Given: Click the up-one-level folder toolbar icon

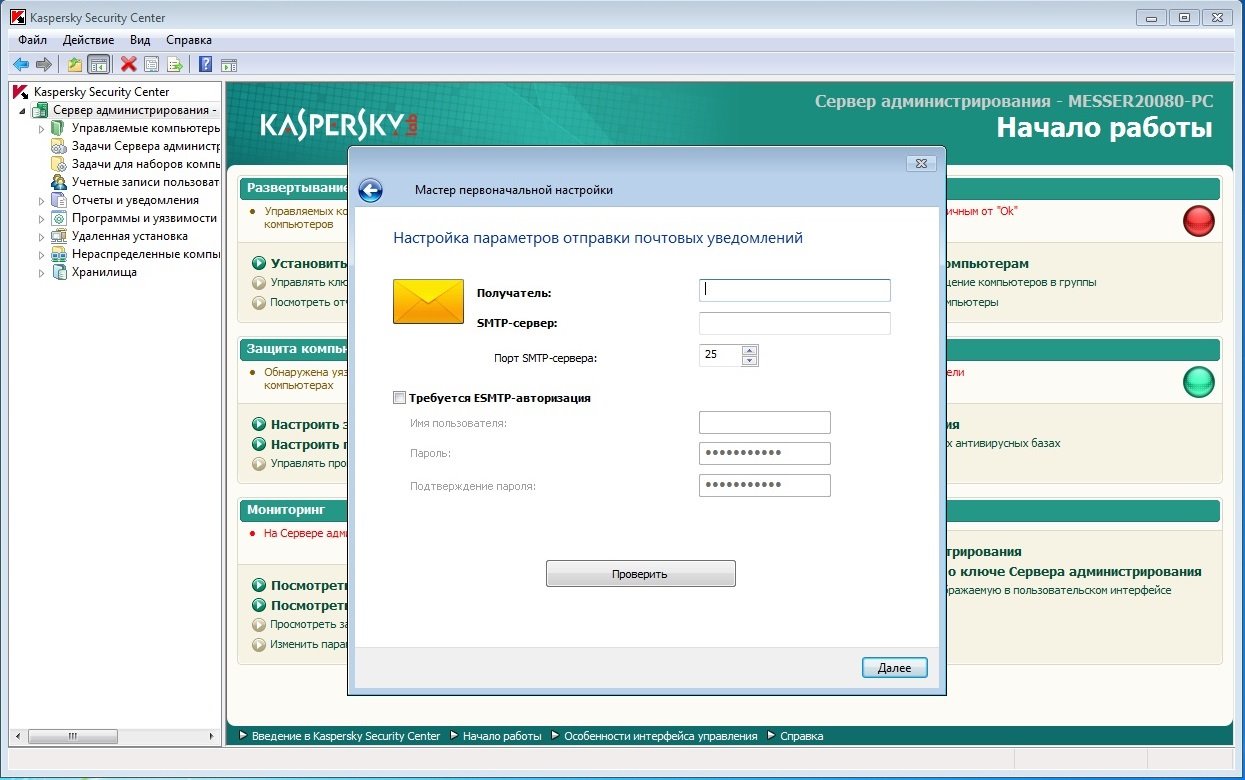Looking at the screenshot, I should tap(75, 64).
